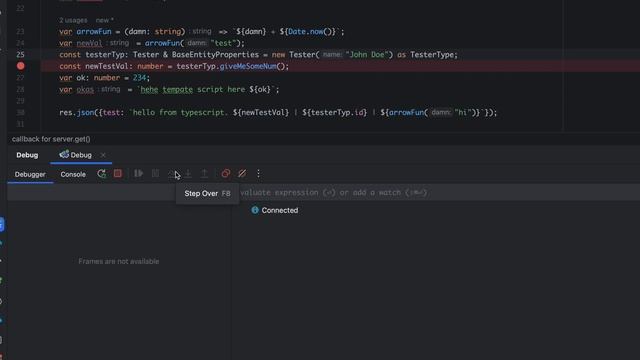Click 'Frames are not available' message
The image size is (640, 360).
119,261
